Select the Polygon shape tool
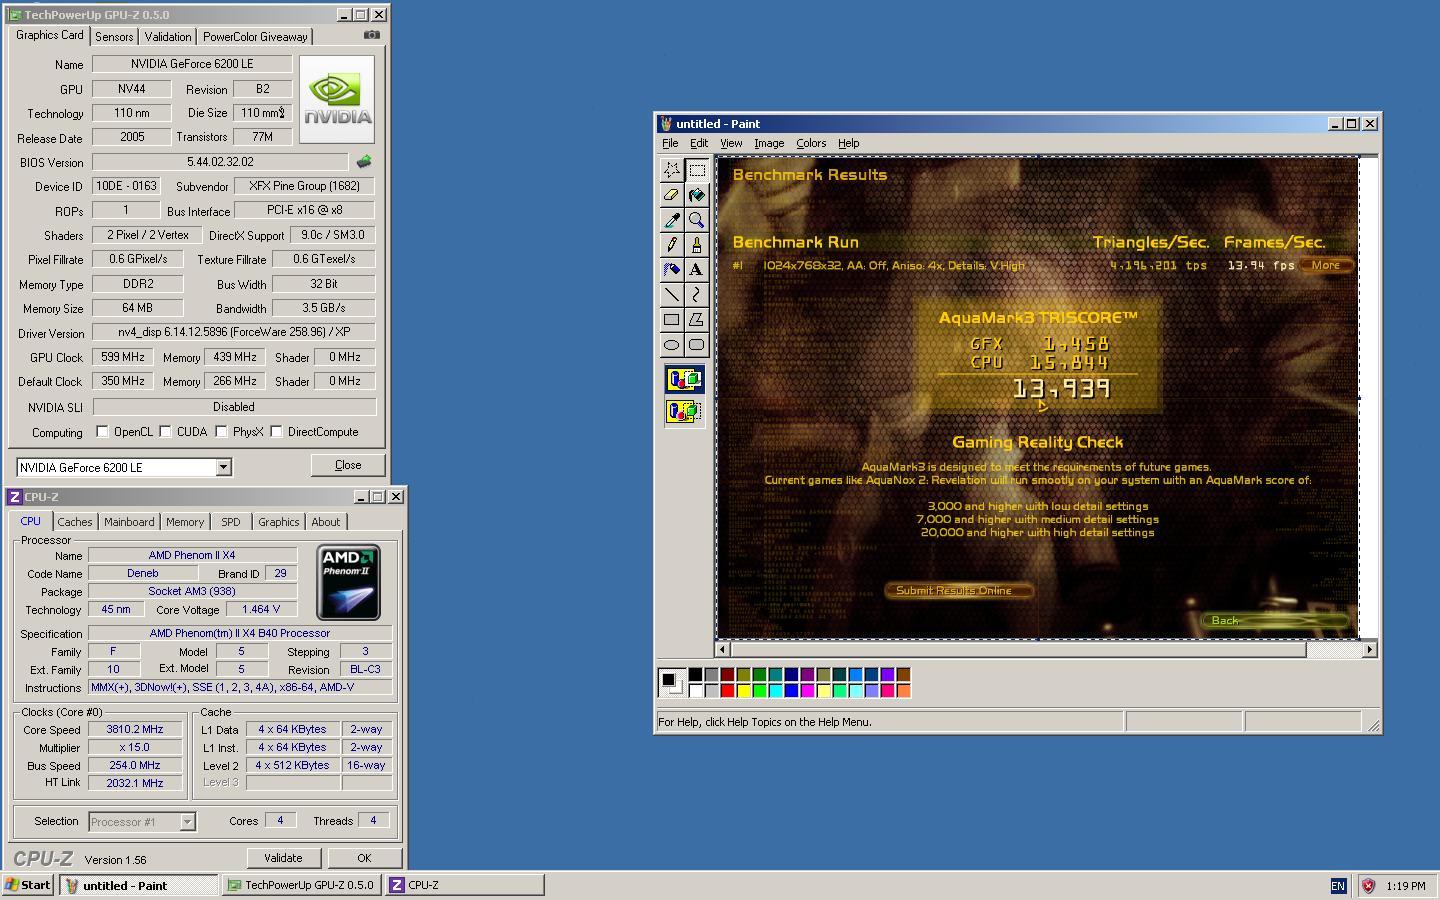The image size is (1440, 900). point(697,320)
